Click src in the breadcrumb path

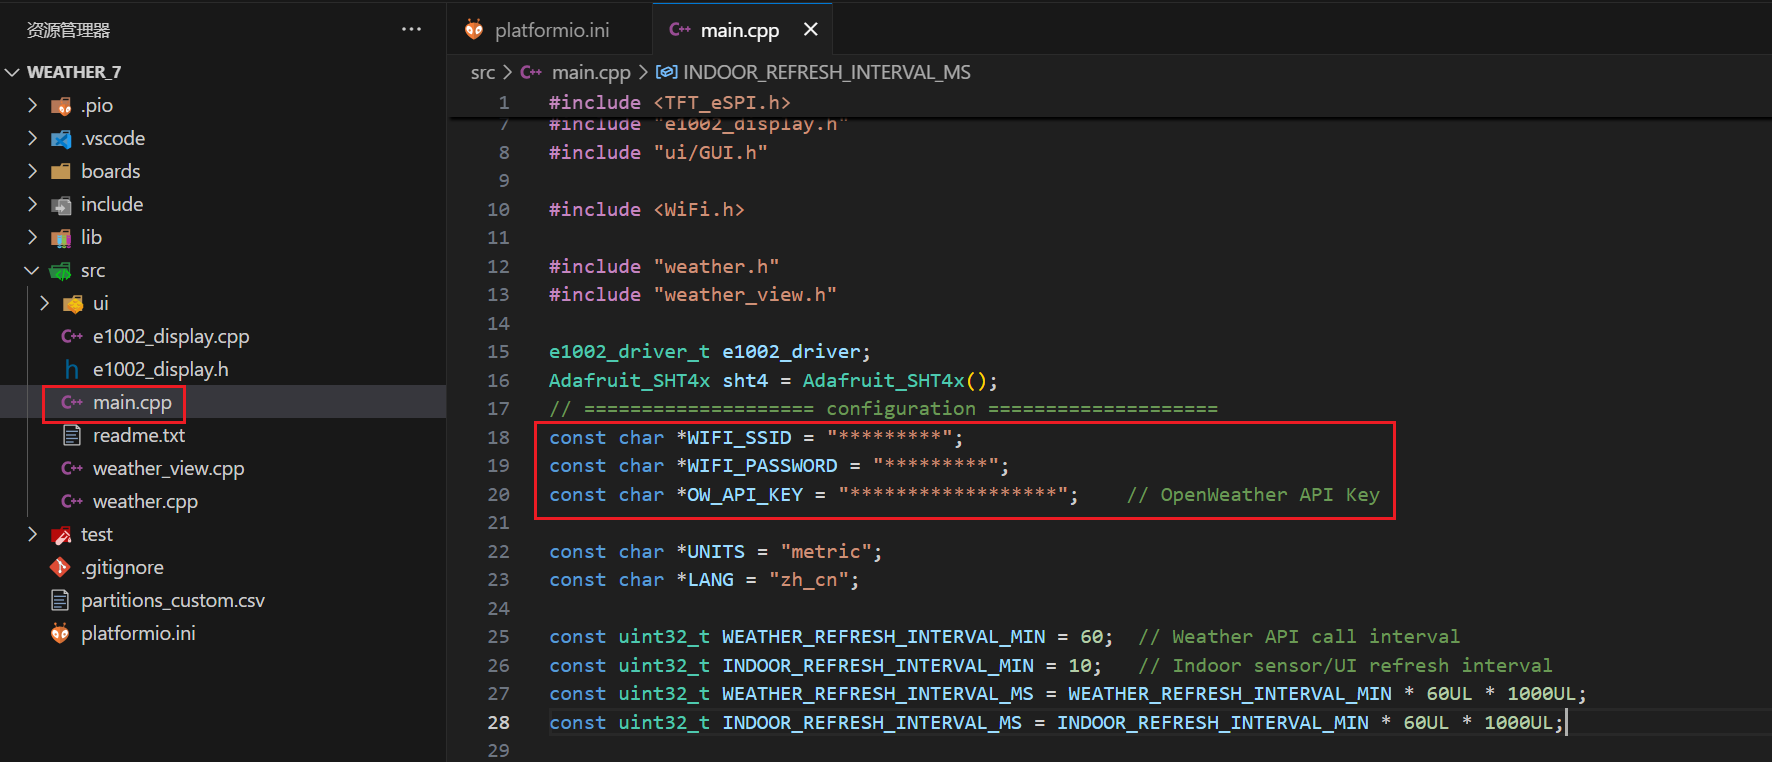coord(482,72)
